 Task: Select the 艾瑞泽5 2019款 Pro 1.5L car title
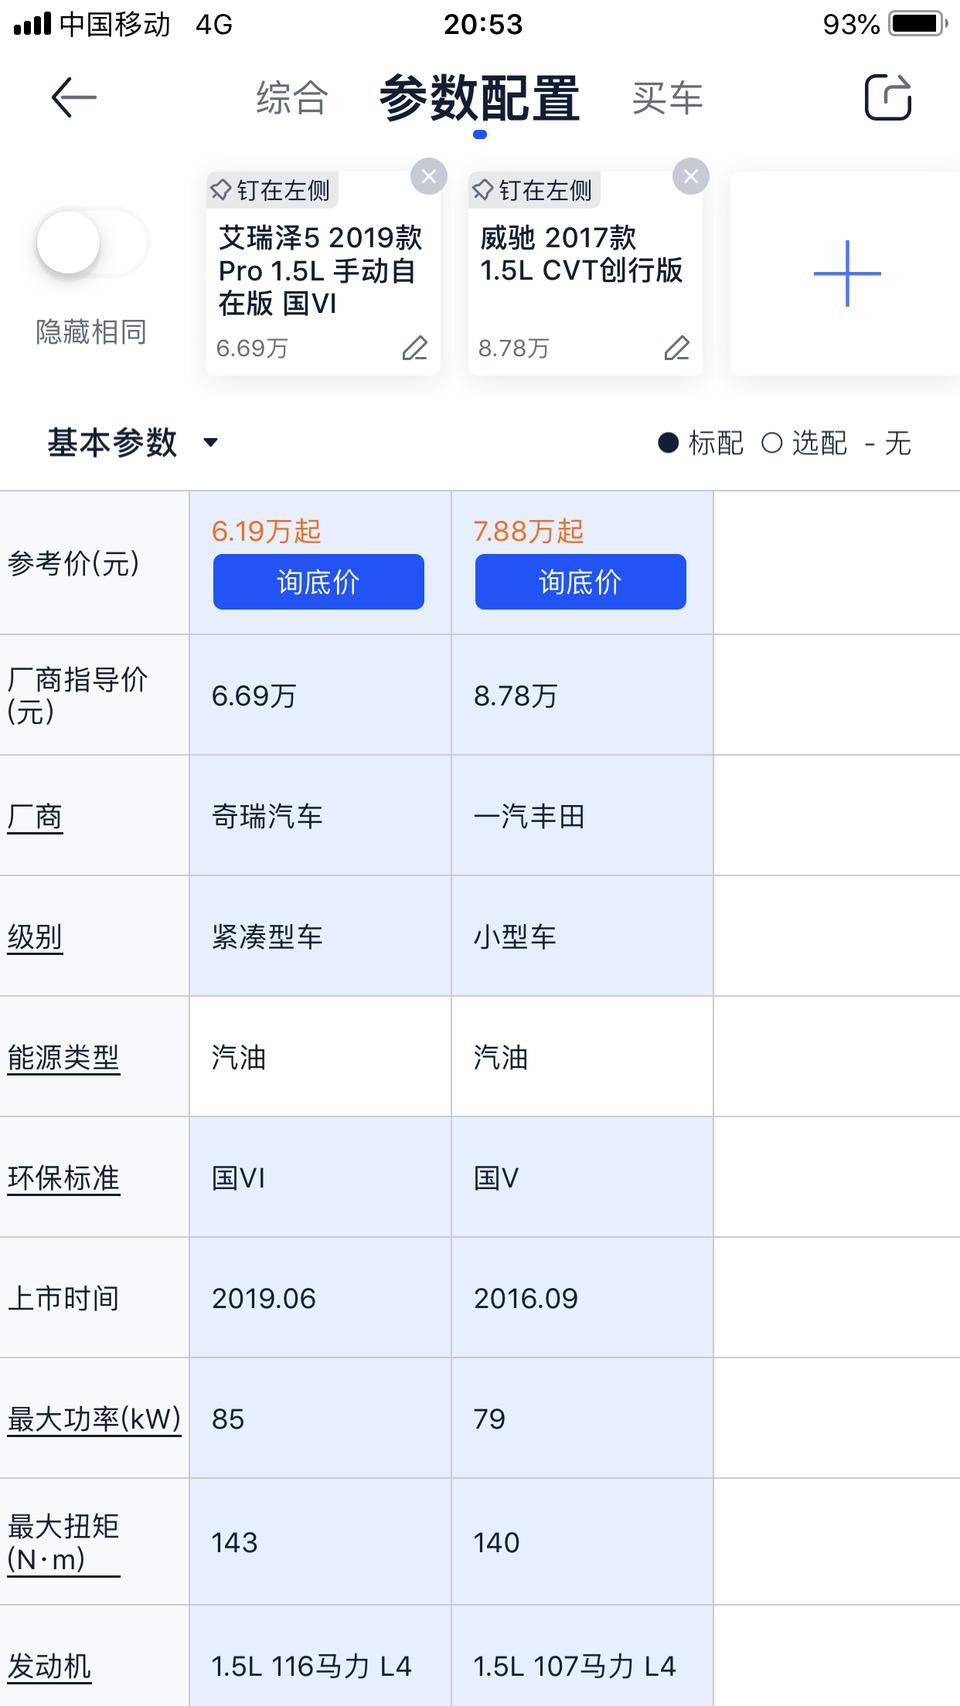[320, 270]
